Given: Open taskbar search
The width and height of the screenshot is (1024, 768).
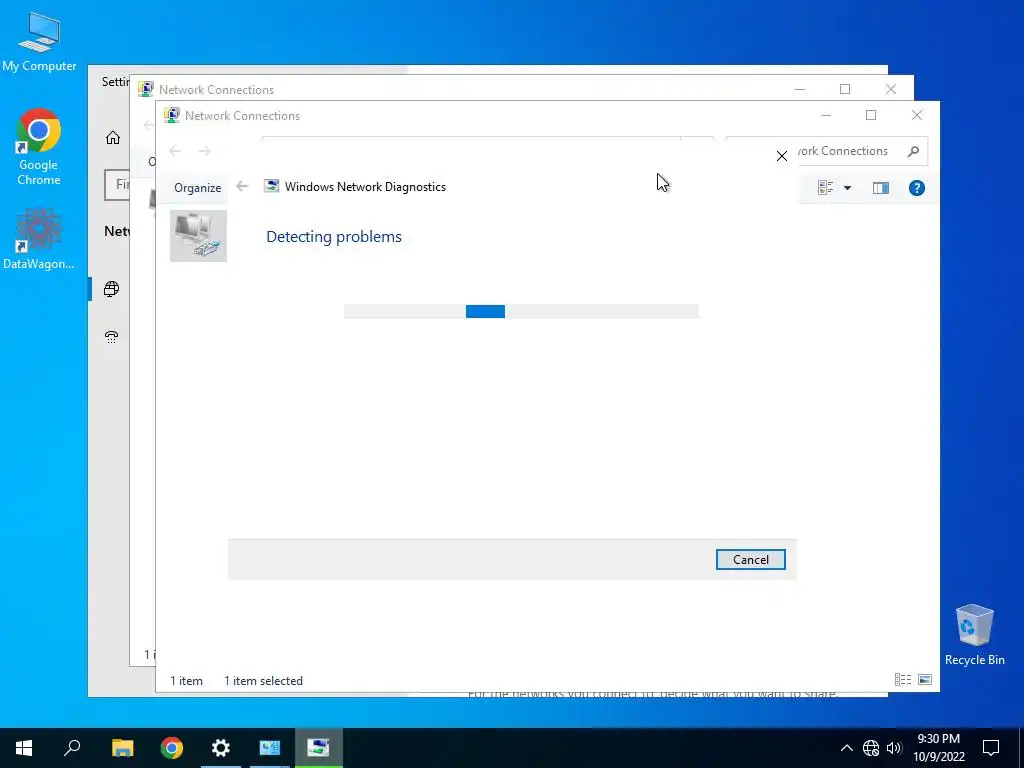Looking at the screenshot, I should tap(72, 748).
